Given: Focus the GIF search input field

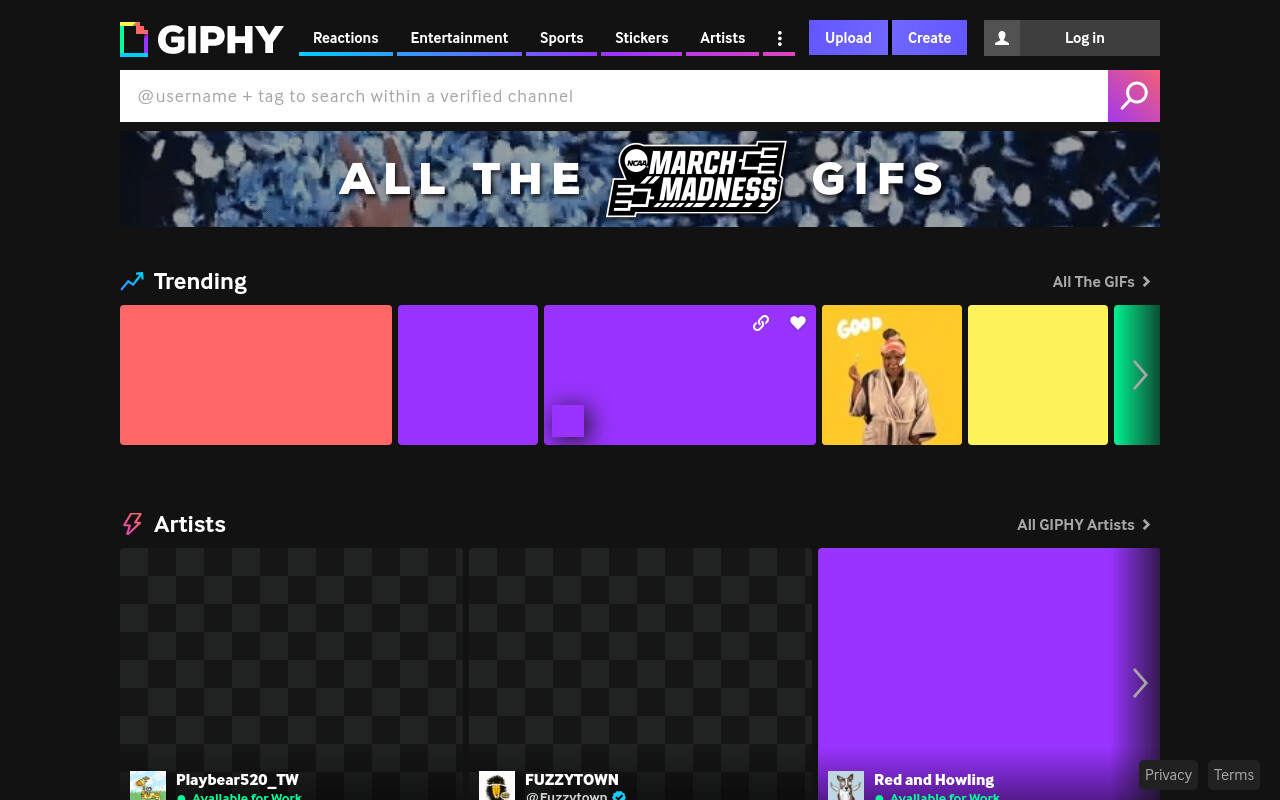Looking at the screenshot, I should pyautogui.click(x=614, y=96).
